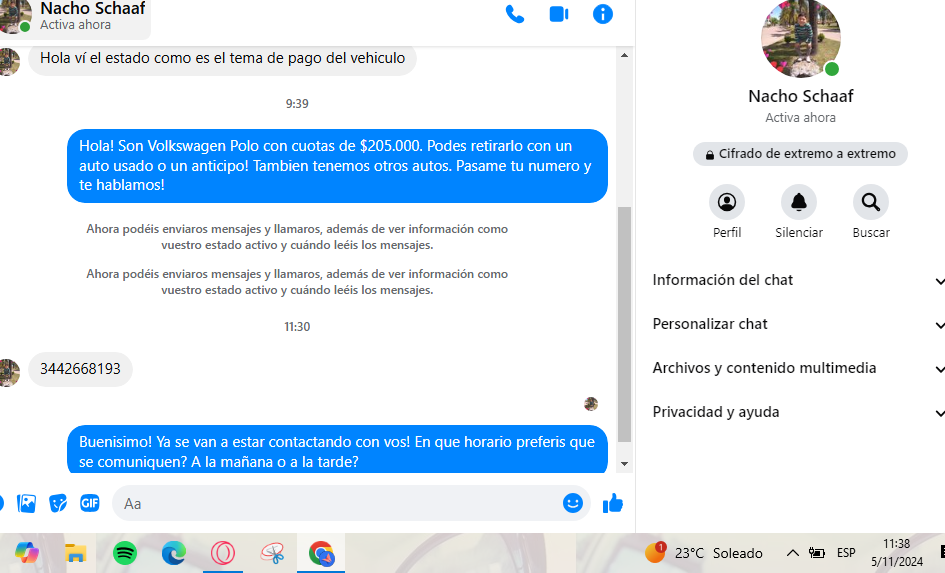945x573 pixels.
Task: Open Microsoft Edge from the taskbar
Action: 174,553
